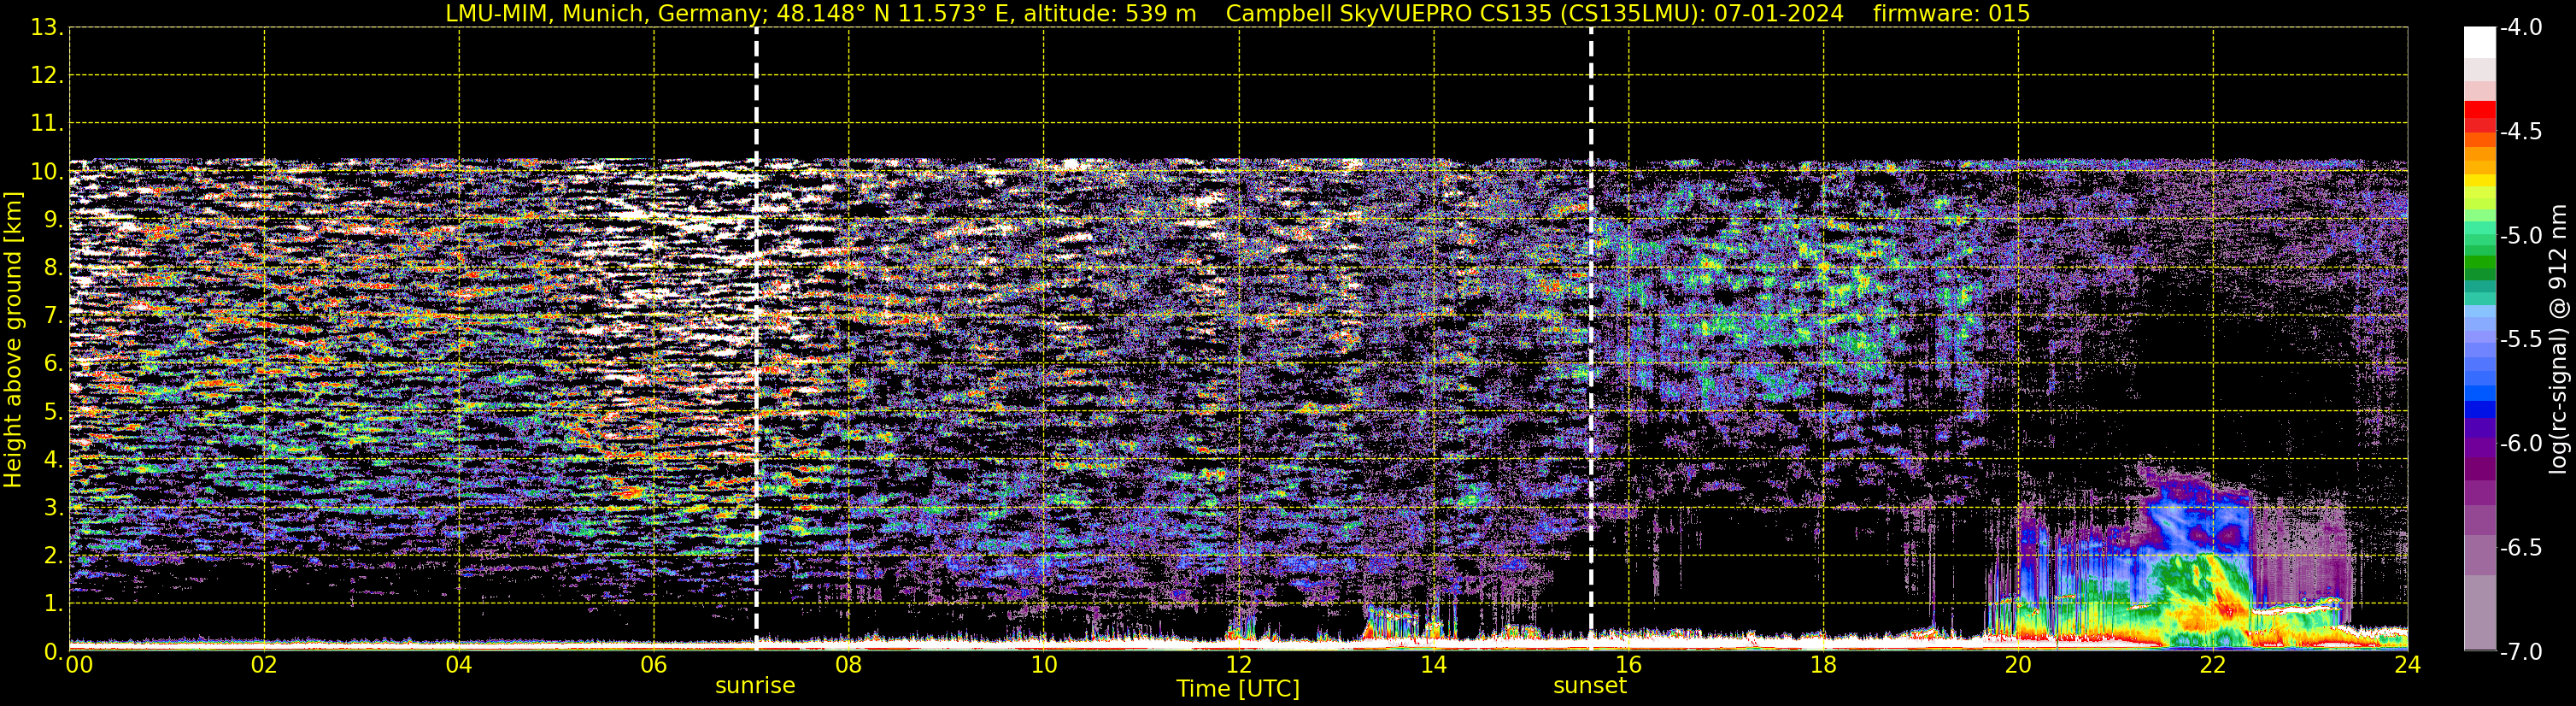This screenshot has height=706, width=2576.
Task: Click the pale mauve colorbar segment near -7.0
Action: pyautogui.click(x=2480, y=612)
